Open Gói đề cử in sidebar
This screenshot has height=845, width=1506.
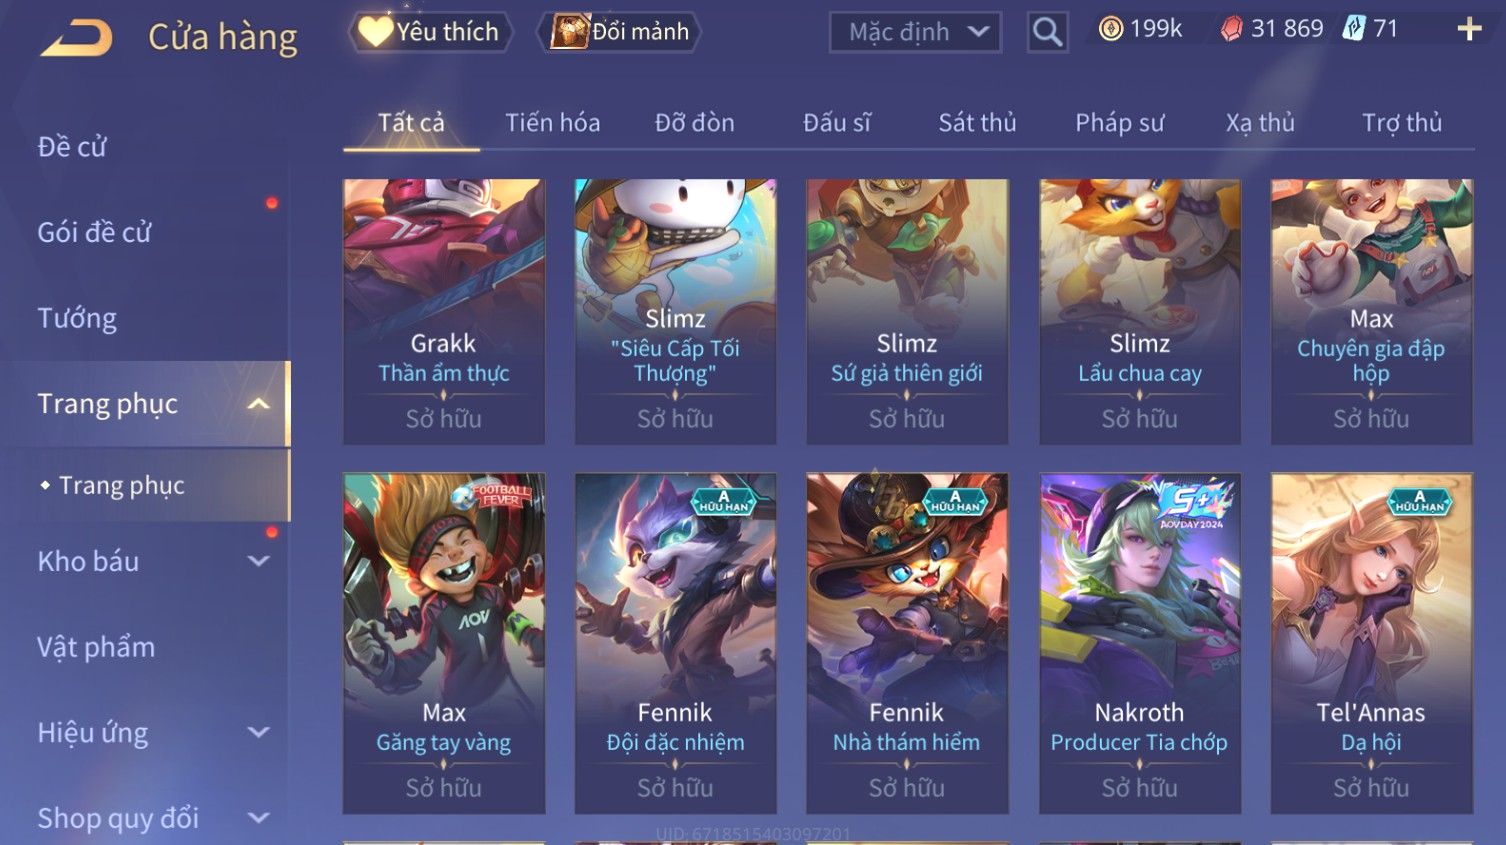pyautogui.click(x=94, y=233)
